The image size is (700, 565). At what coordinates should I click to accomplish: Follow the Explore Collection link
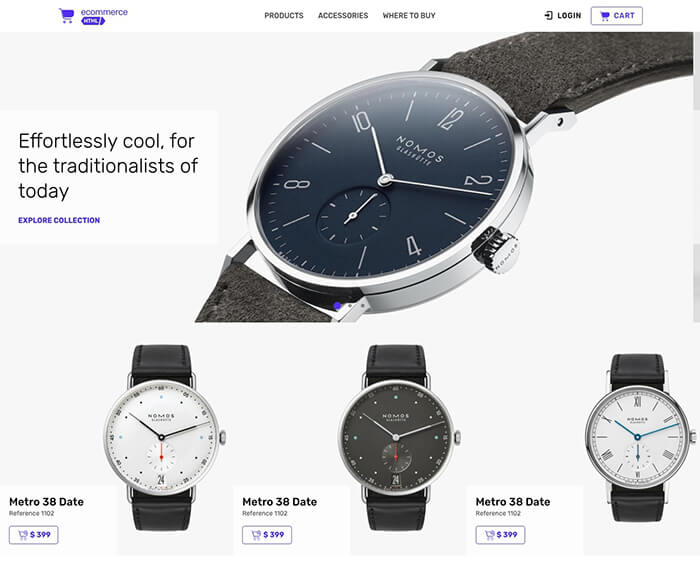tap(59, 220)
